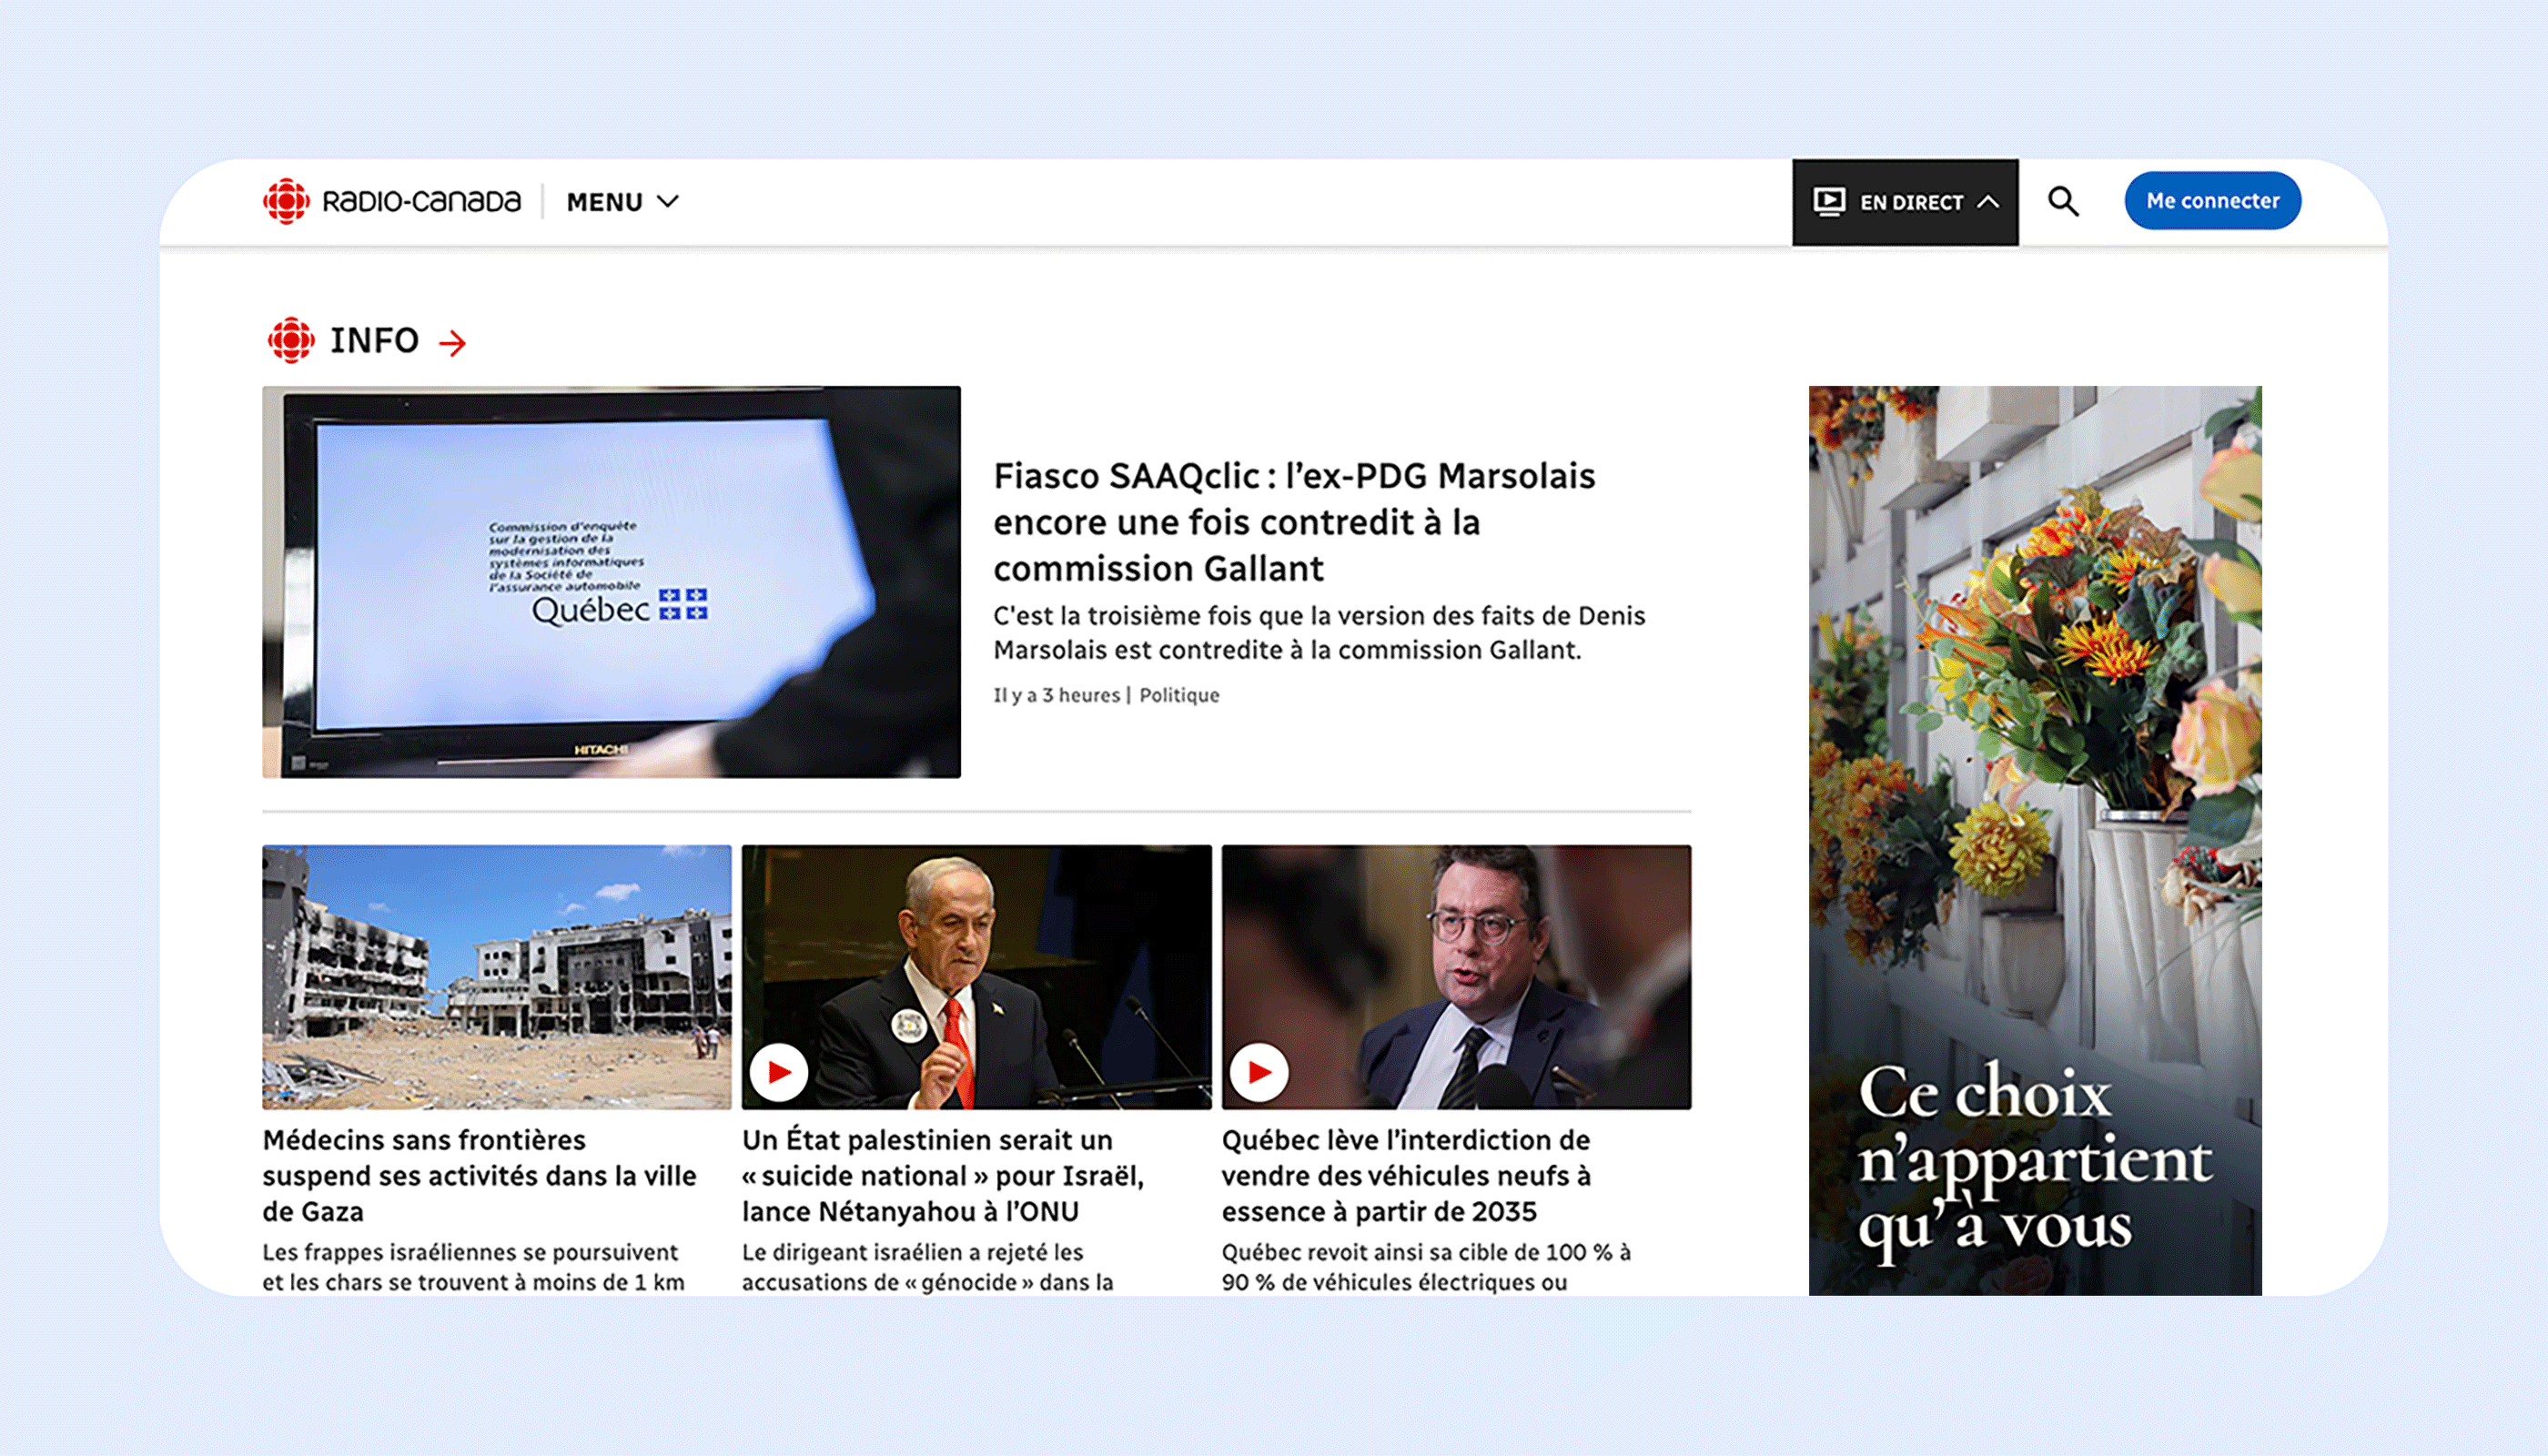Click the red Radio-Canada gem beside INFO
Image resolution: width=2548 pixels, height=1456 pixels.
pyautogui.click(x=291, y=340)
